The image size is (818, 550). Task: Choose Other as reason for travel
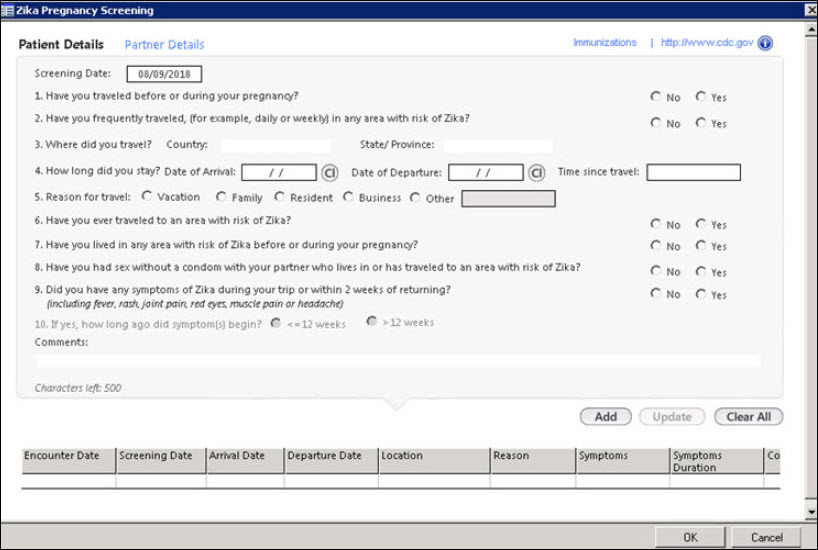pos(415,198)
